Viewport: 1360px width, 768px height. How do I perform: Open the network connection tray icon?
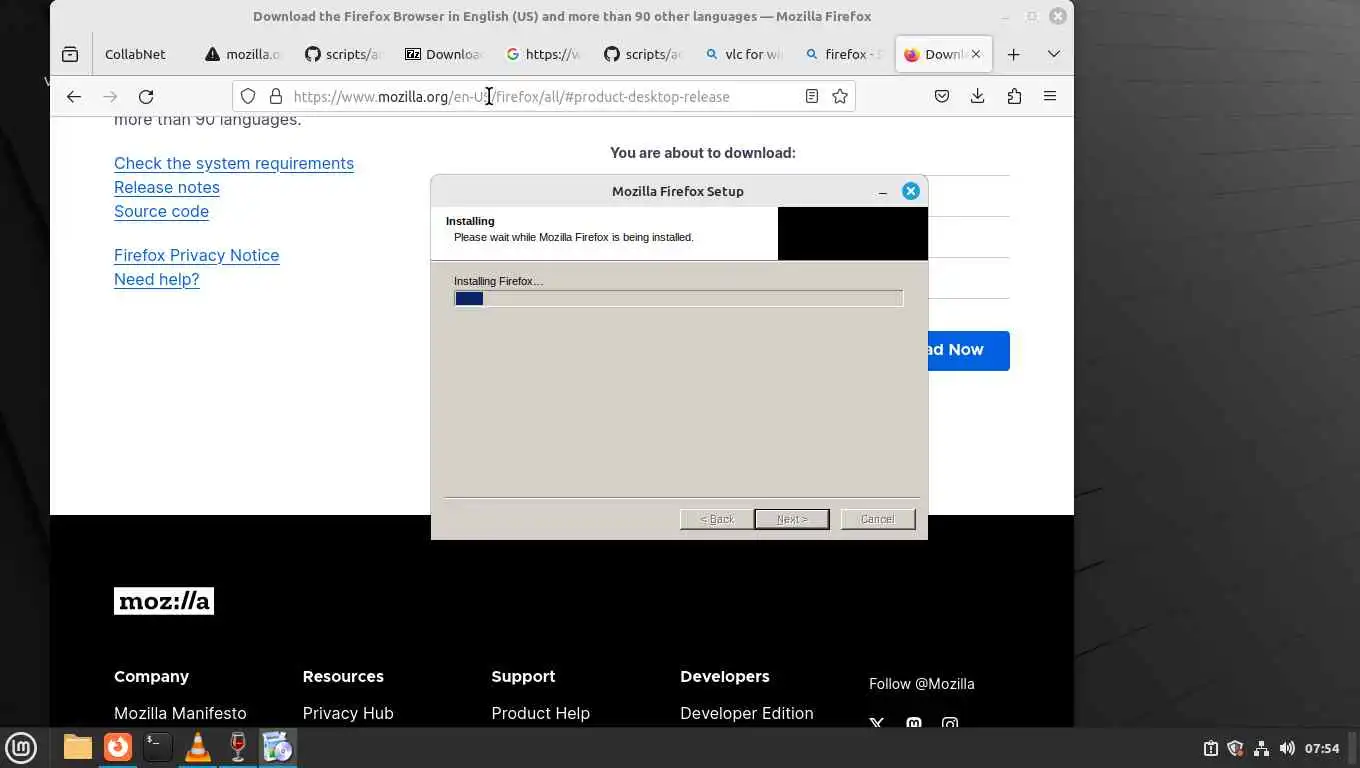click(x=1261, y=748)
